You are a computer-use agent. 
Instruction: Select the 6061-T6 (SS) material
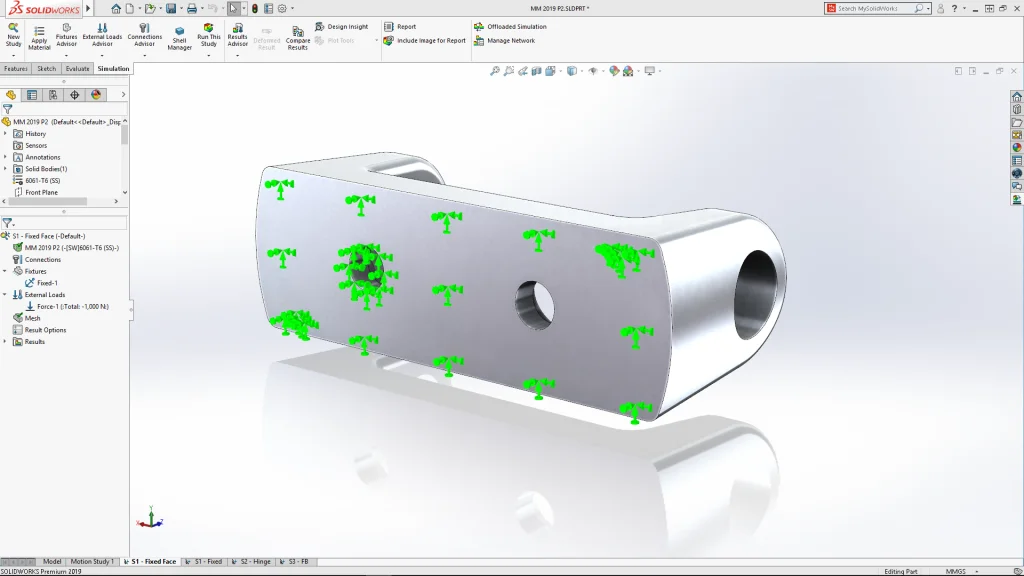click(37, 180)
